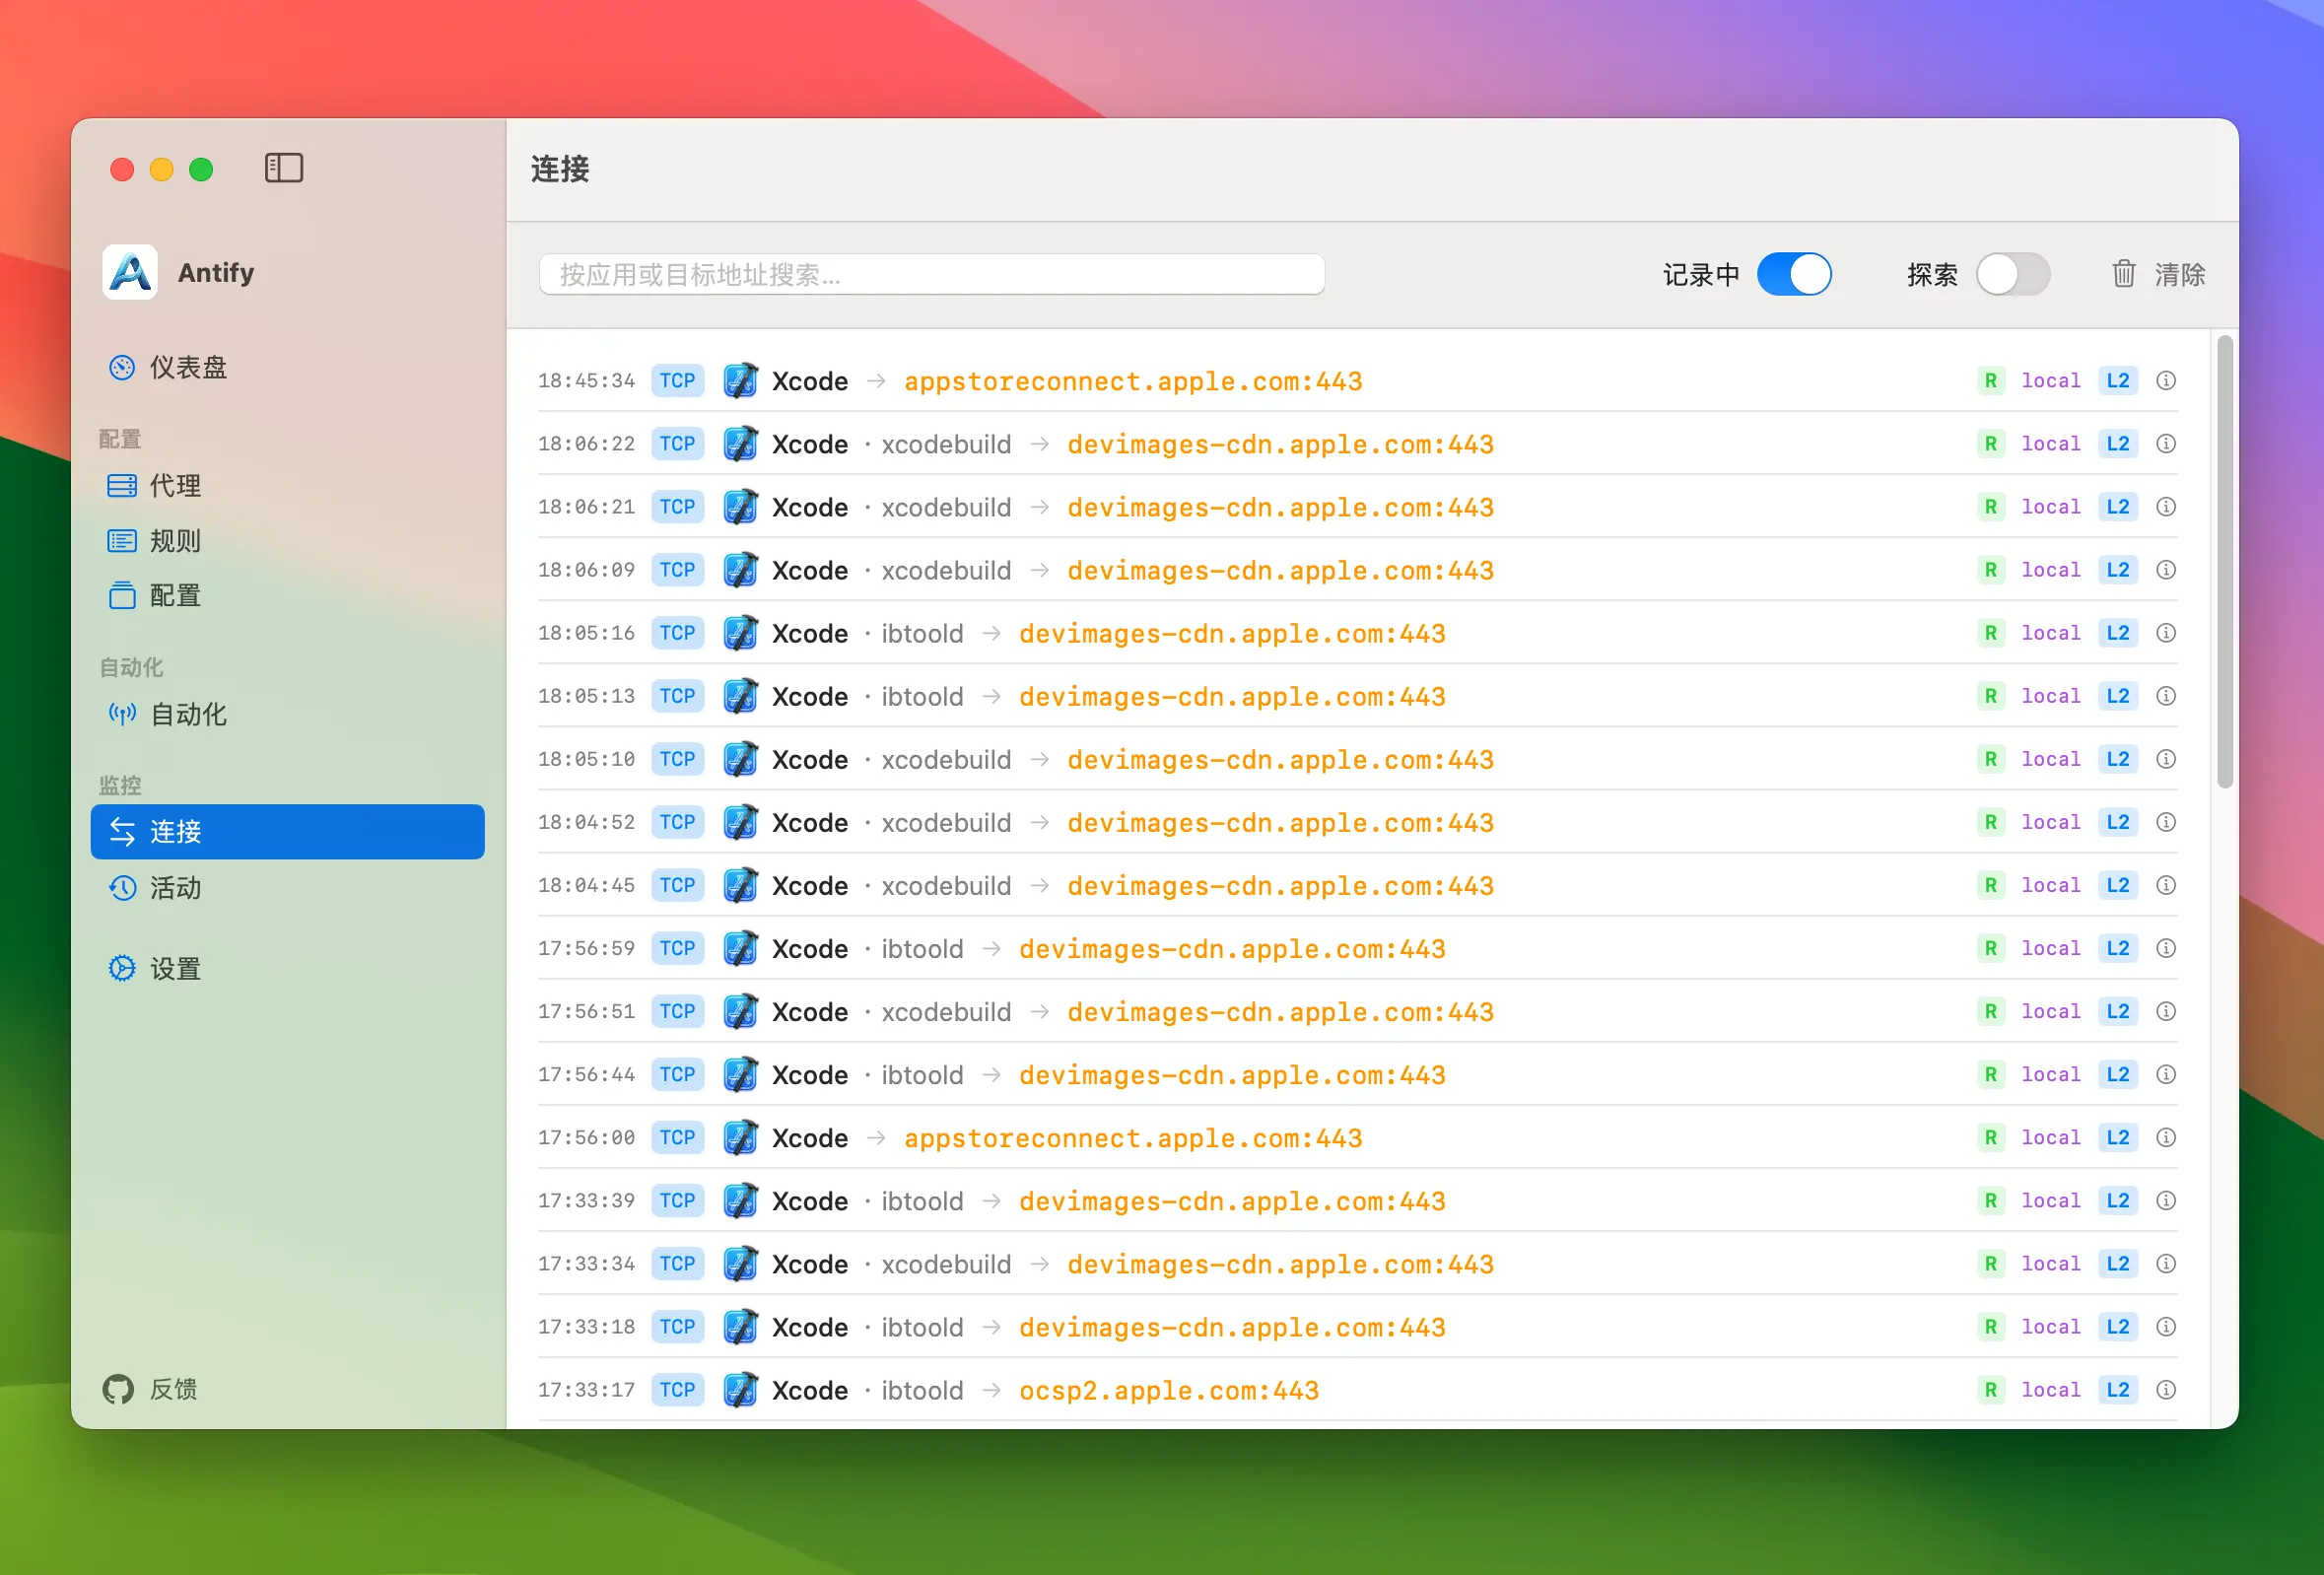Click the connection list vertical scrollbar
The width and height of the screenshot is (2324, 1575).
tap(2225, 562)
